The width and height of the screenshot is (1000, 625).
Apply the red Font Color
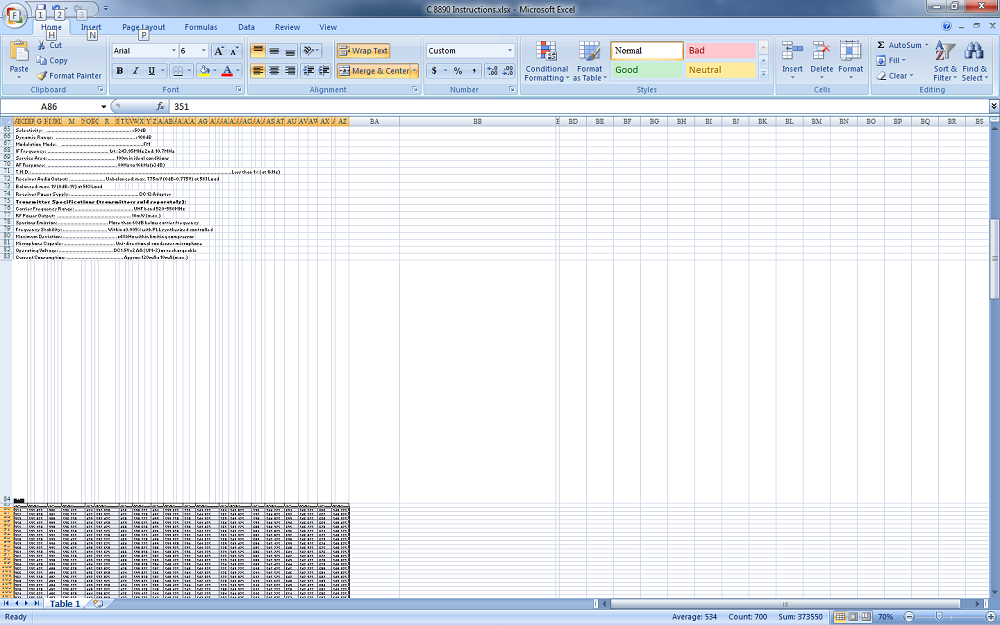click(227, 71)
